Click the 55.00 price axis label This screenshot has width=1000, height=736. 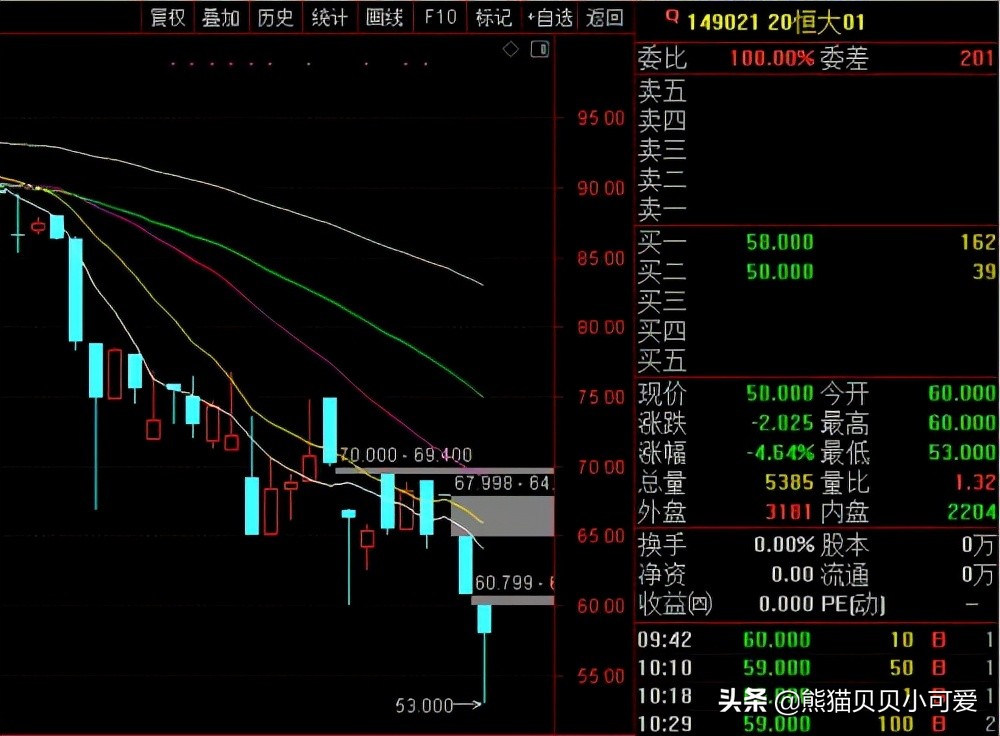[x=601, y=676]
